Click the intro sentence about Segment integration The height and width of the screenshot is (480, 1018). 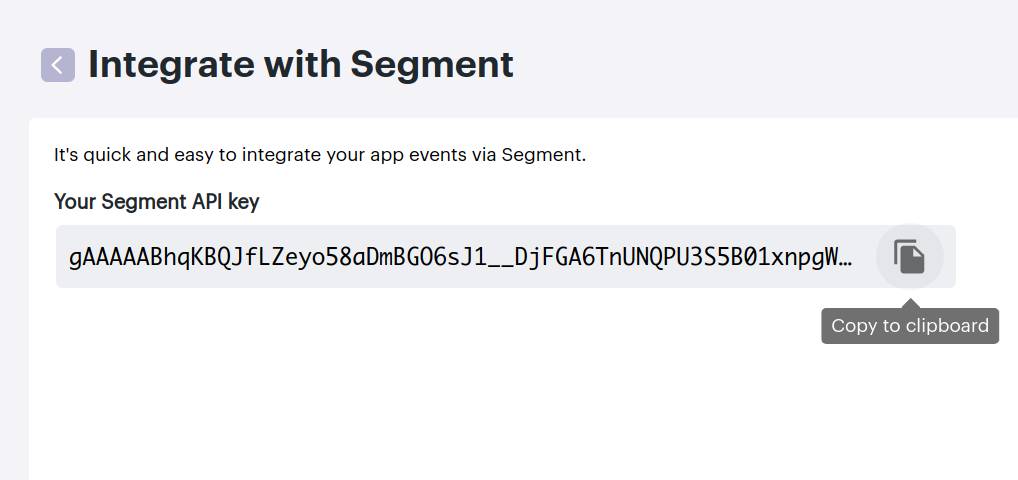click(x=320, y=156)
